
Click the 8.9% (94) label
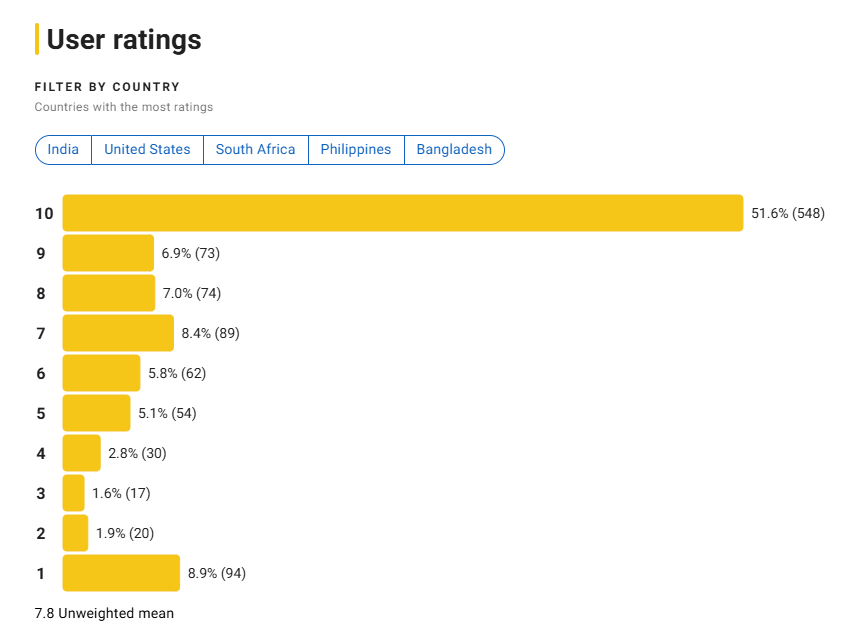(217, 573)
